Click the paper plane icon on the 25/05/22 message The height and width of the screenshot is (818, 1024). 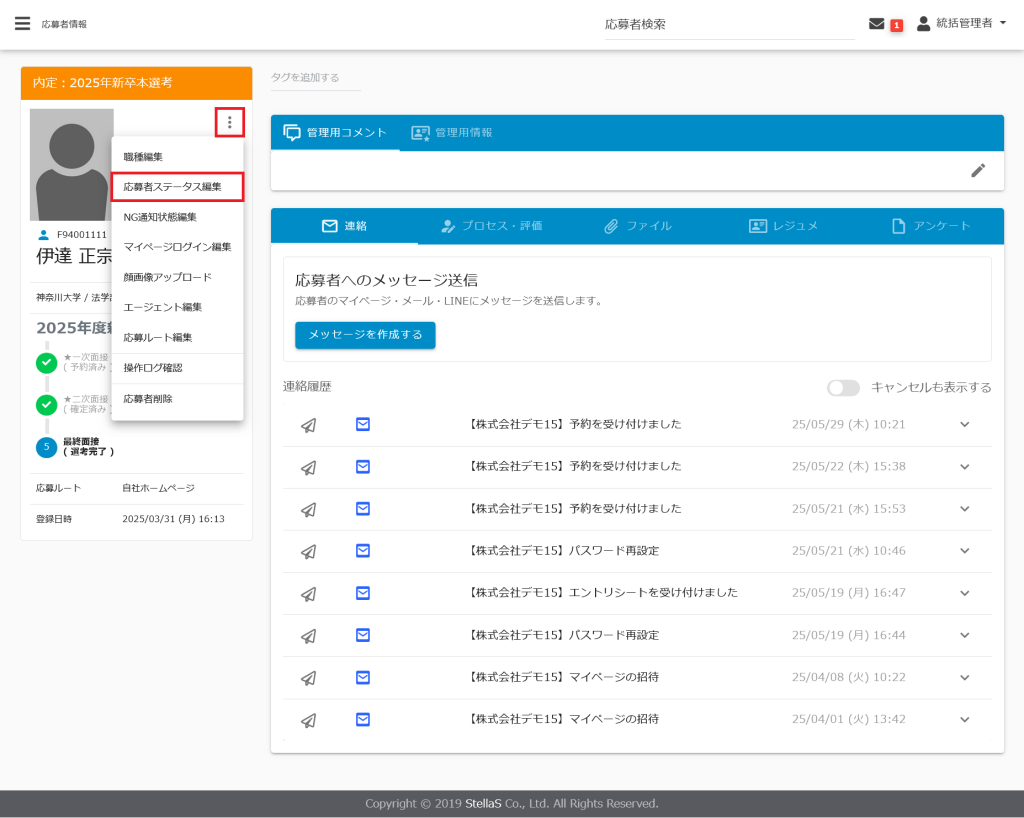(x=309, y=466)
